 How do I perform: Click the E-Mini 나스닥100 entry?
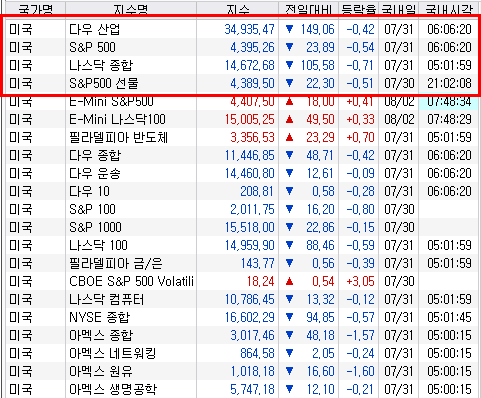(x=117, y=119)
